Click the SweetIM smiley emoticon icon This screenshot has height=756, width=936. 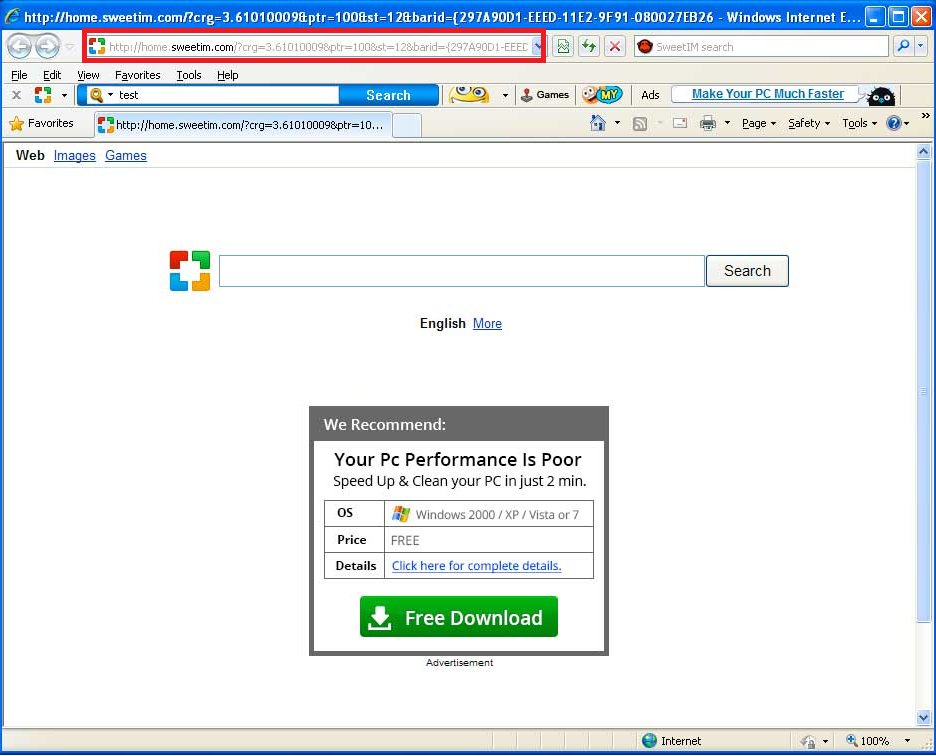pyautogui.click(x=469, y=95)
